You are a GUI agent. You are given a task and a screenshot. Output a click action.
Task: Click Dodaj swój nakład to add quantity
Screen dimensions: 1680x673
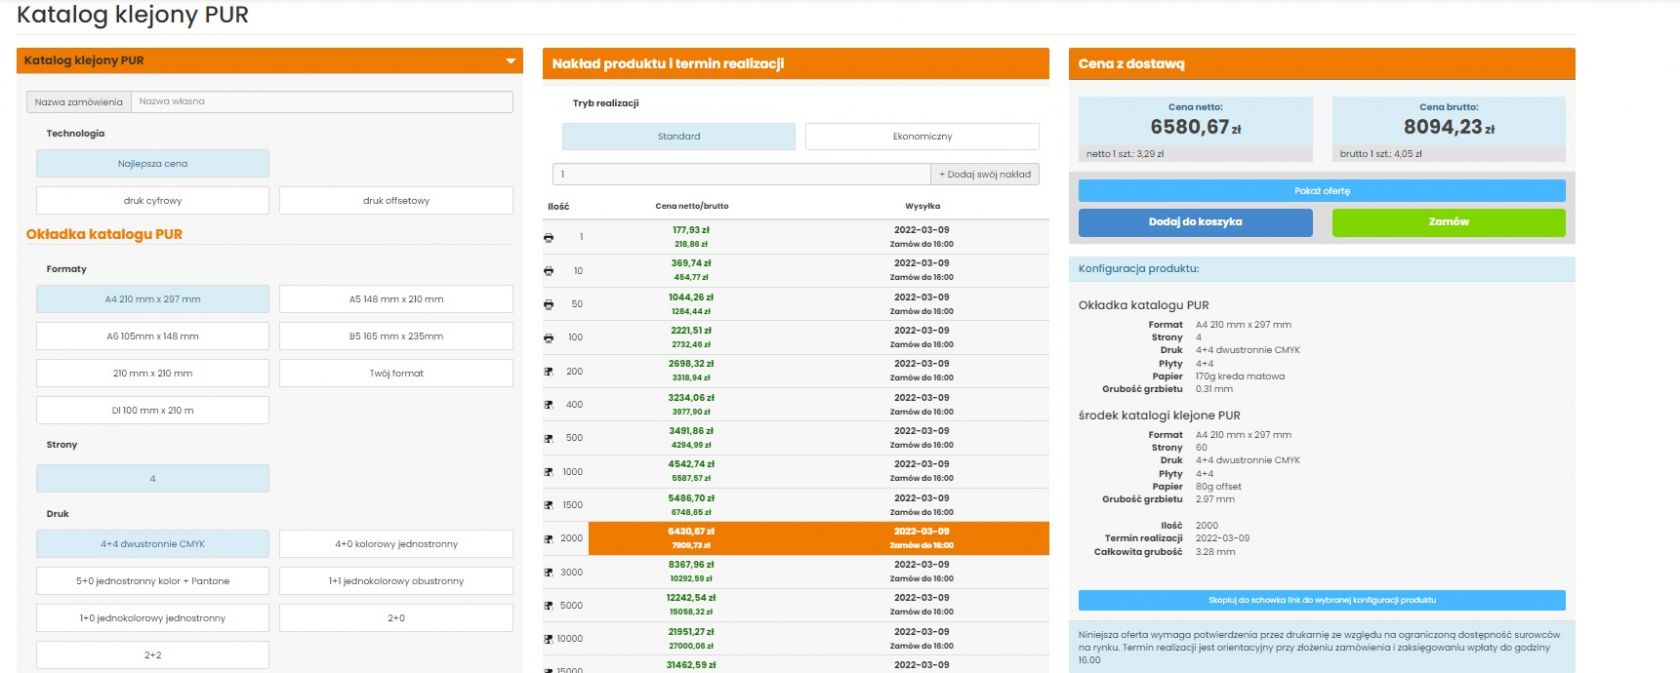(984, 174)
